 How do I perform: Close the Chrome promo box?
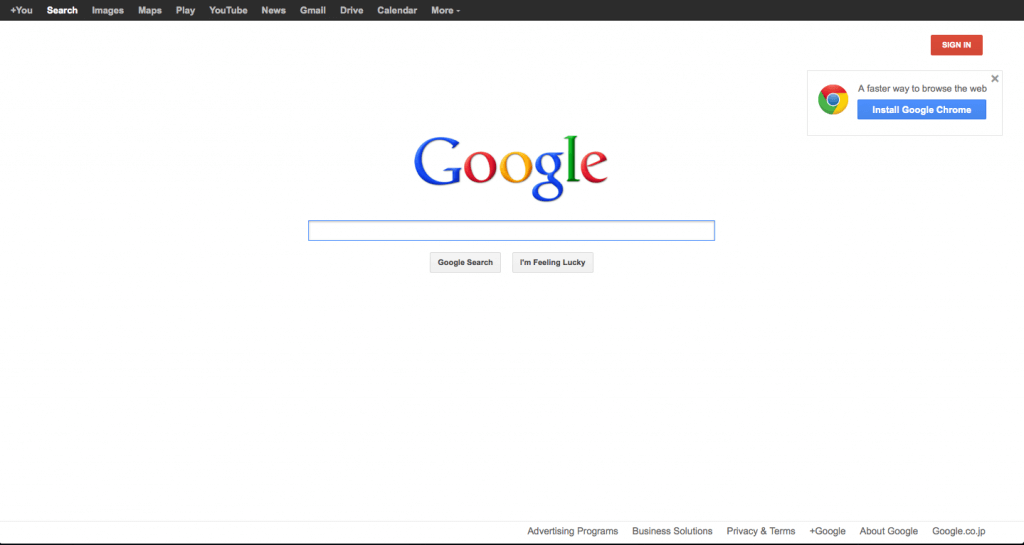pyautogui.click(x=995, y=79)
